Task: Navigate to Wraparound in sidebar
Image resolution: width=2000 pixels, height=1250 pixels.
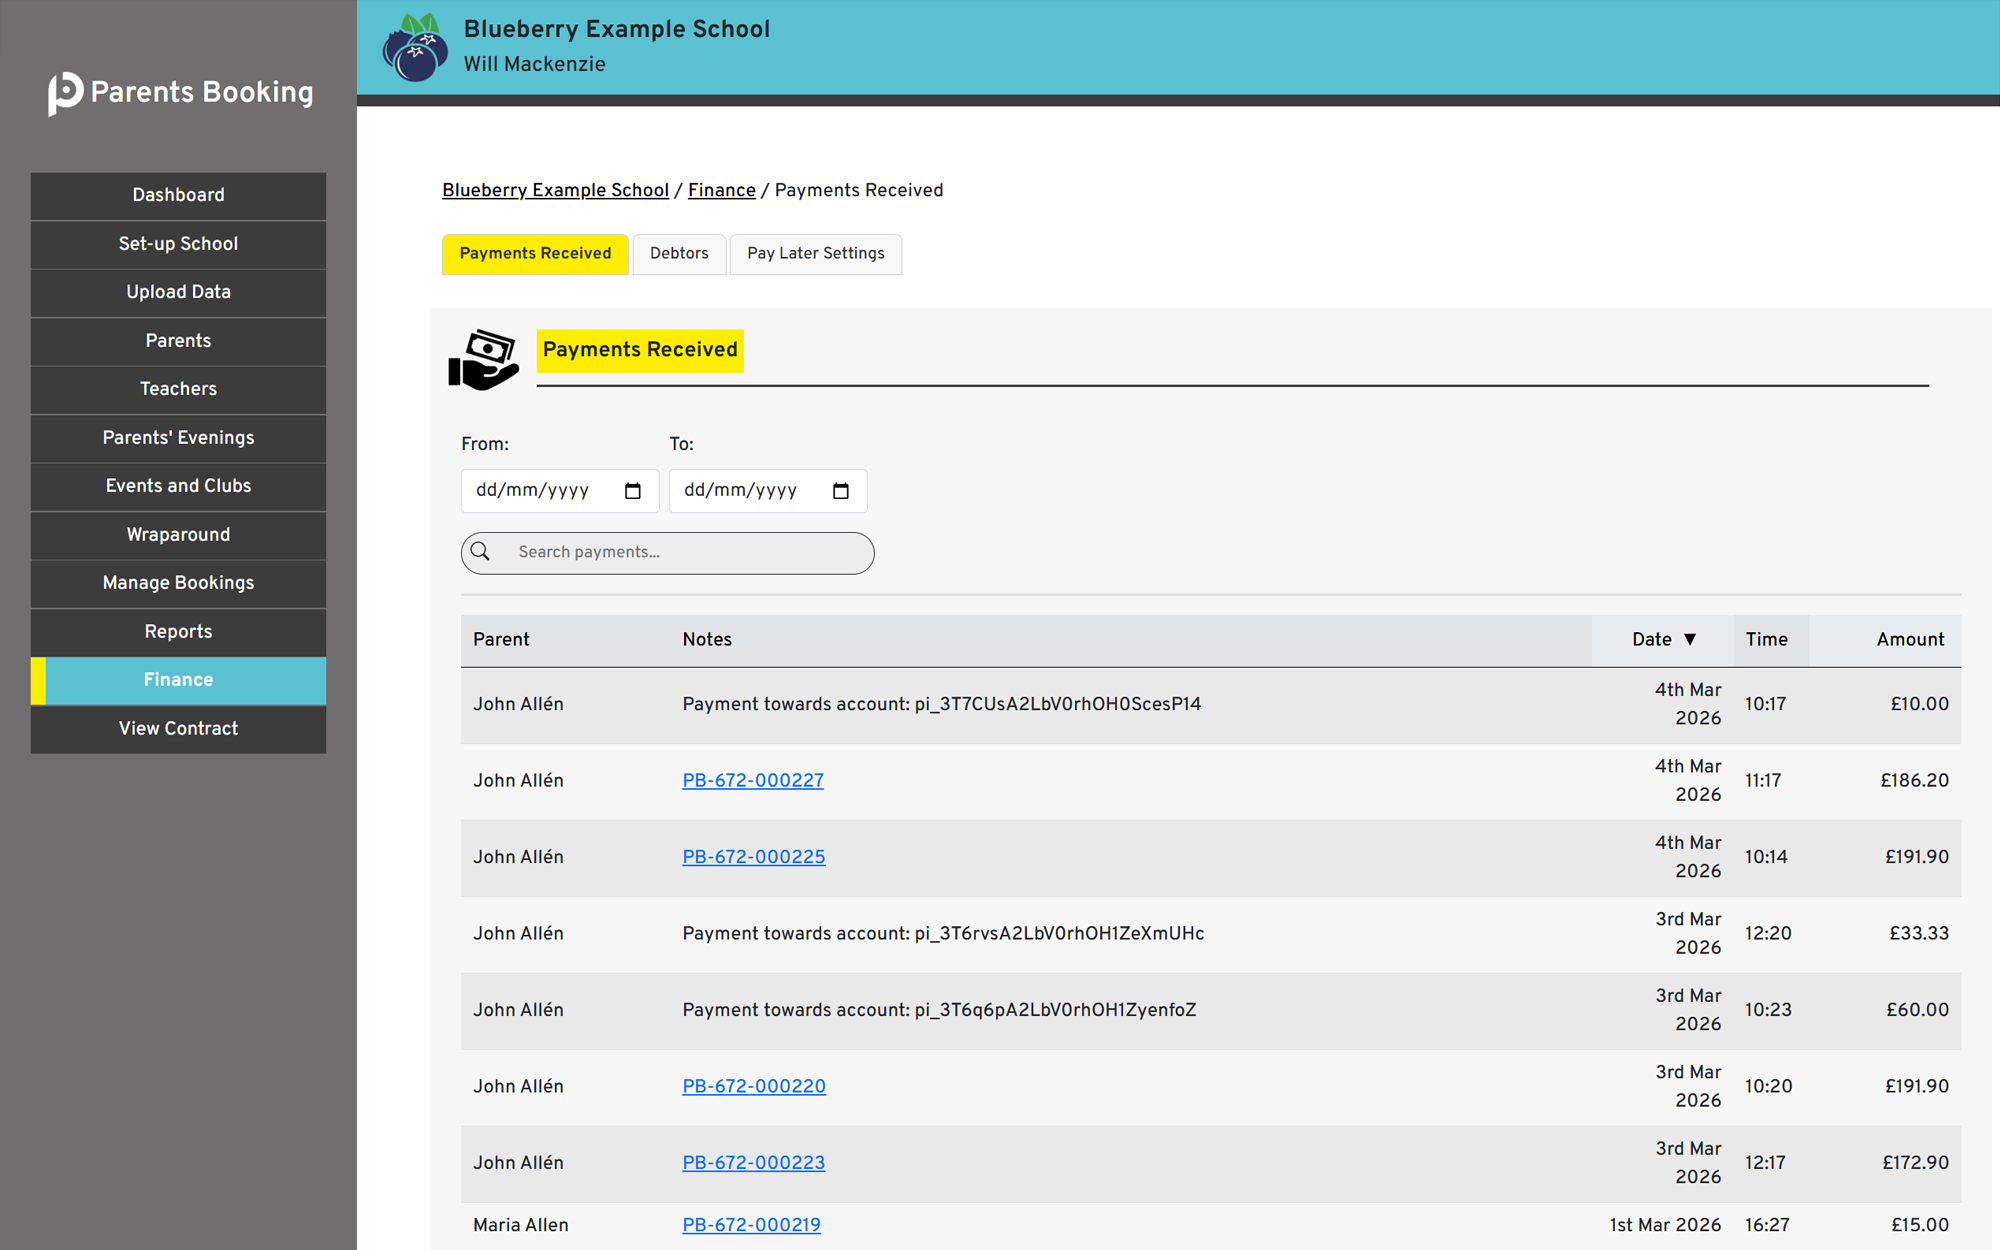Action: (x=178, y=535)
